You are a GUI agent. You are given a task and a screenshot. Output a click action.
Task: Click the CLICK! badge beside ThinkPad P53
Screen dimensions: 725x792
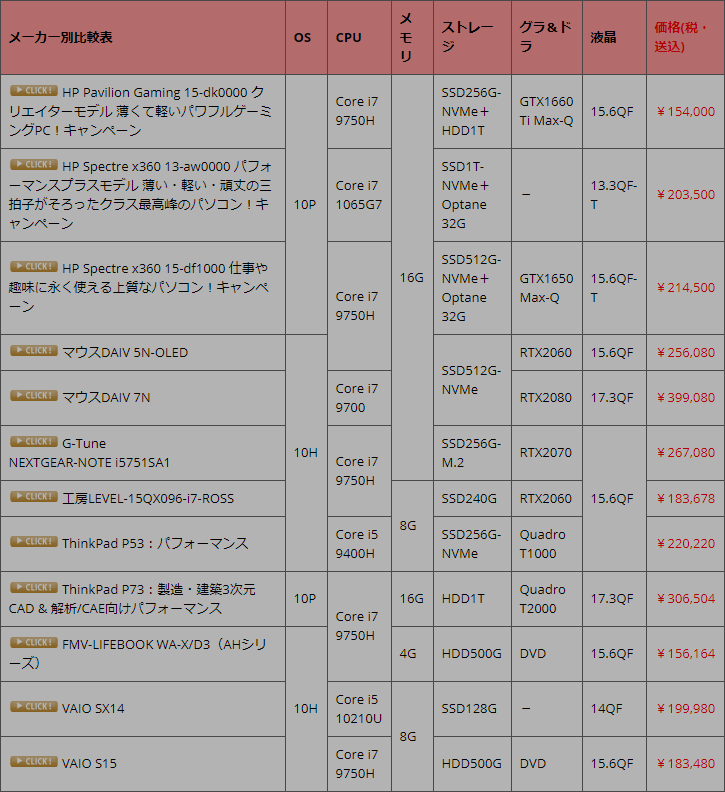(33, 542)
